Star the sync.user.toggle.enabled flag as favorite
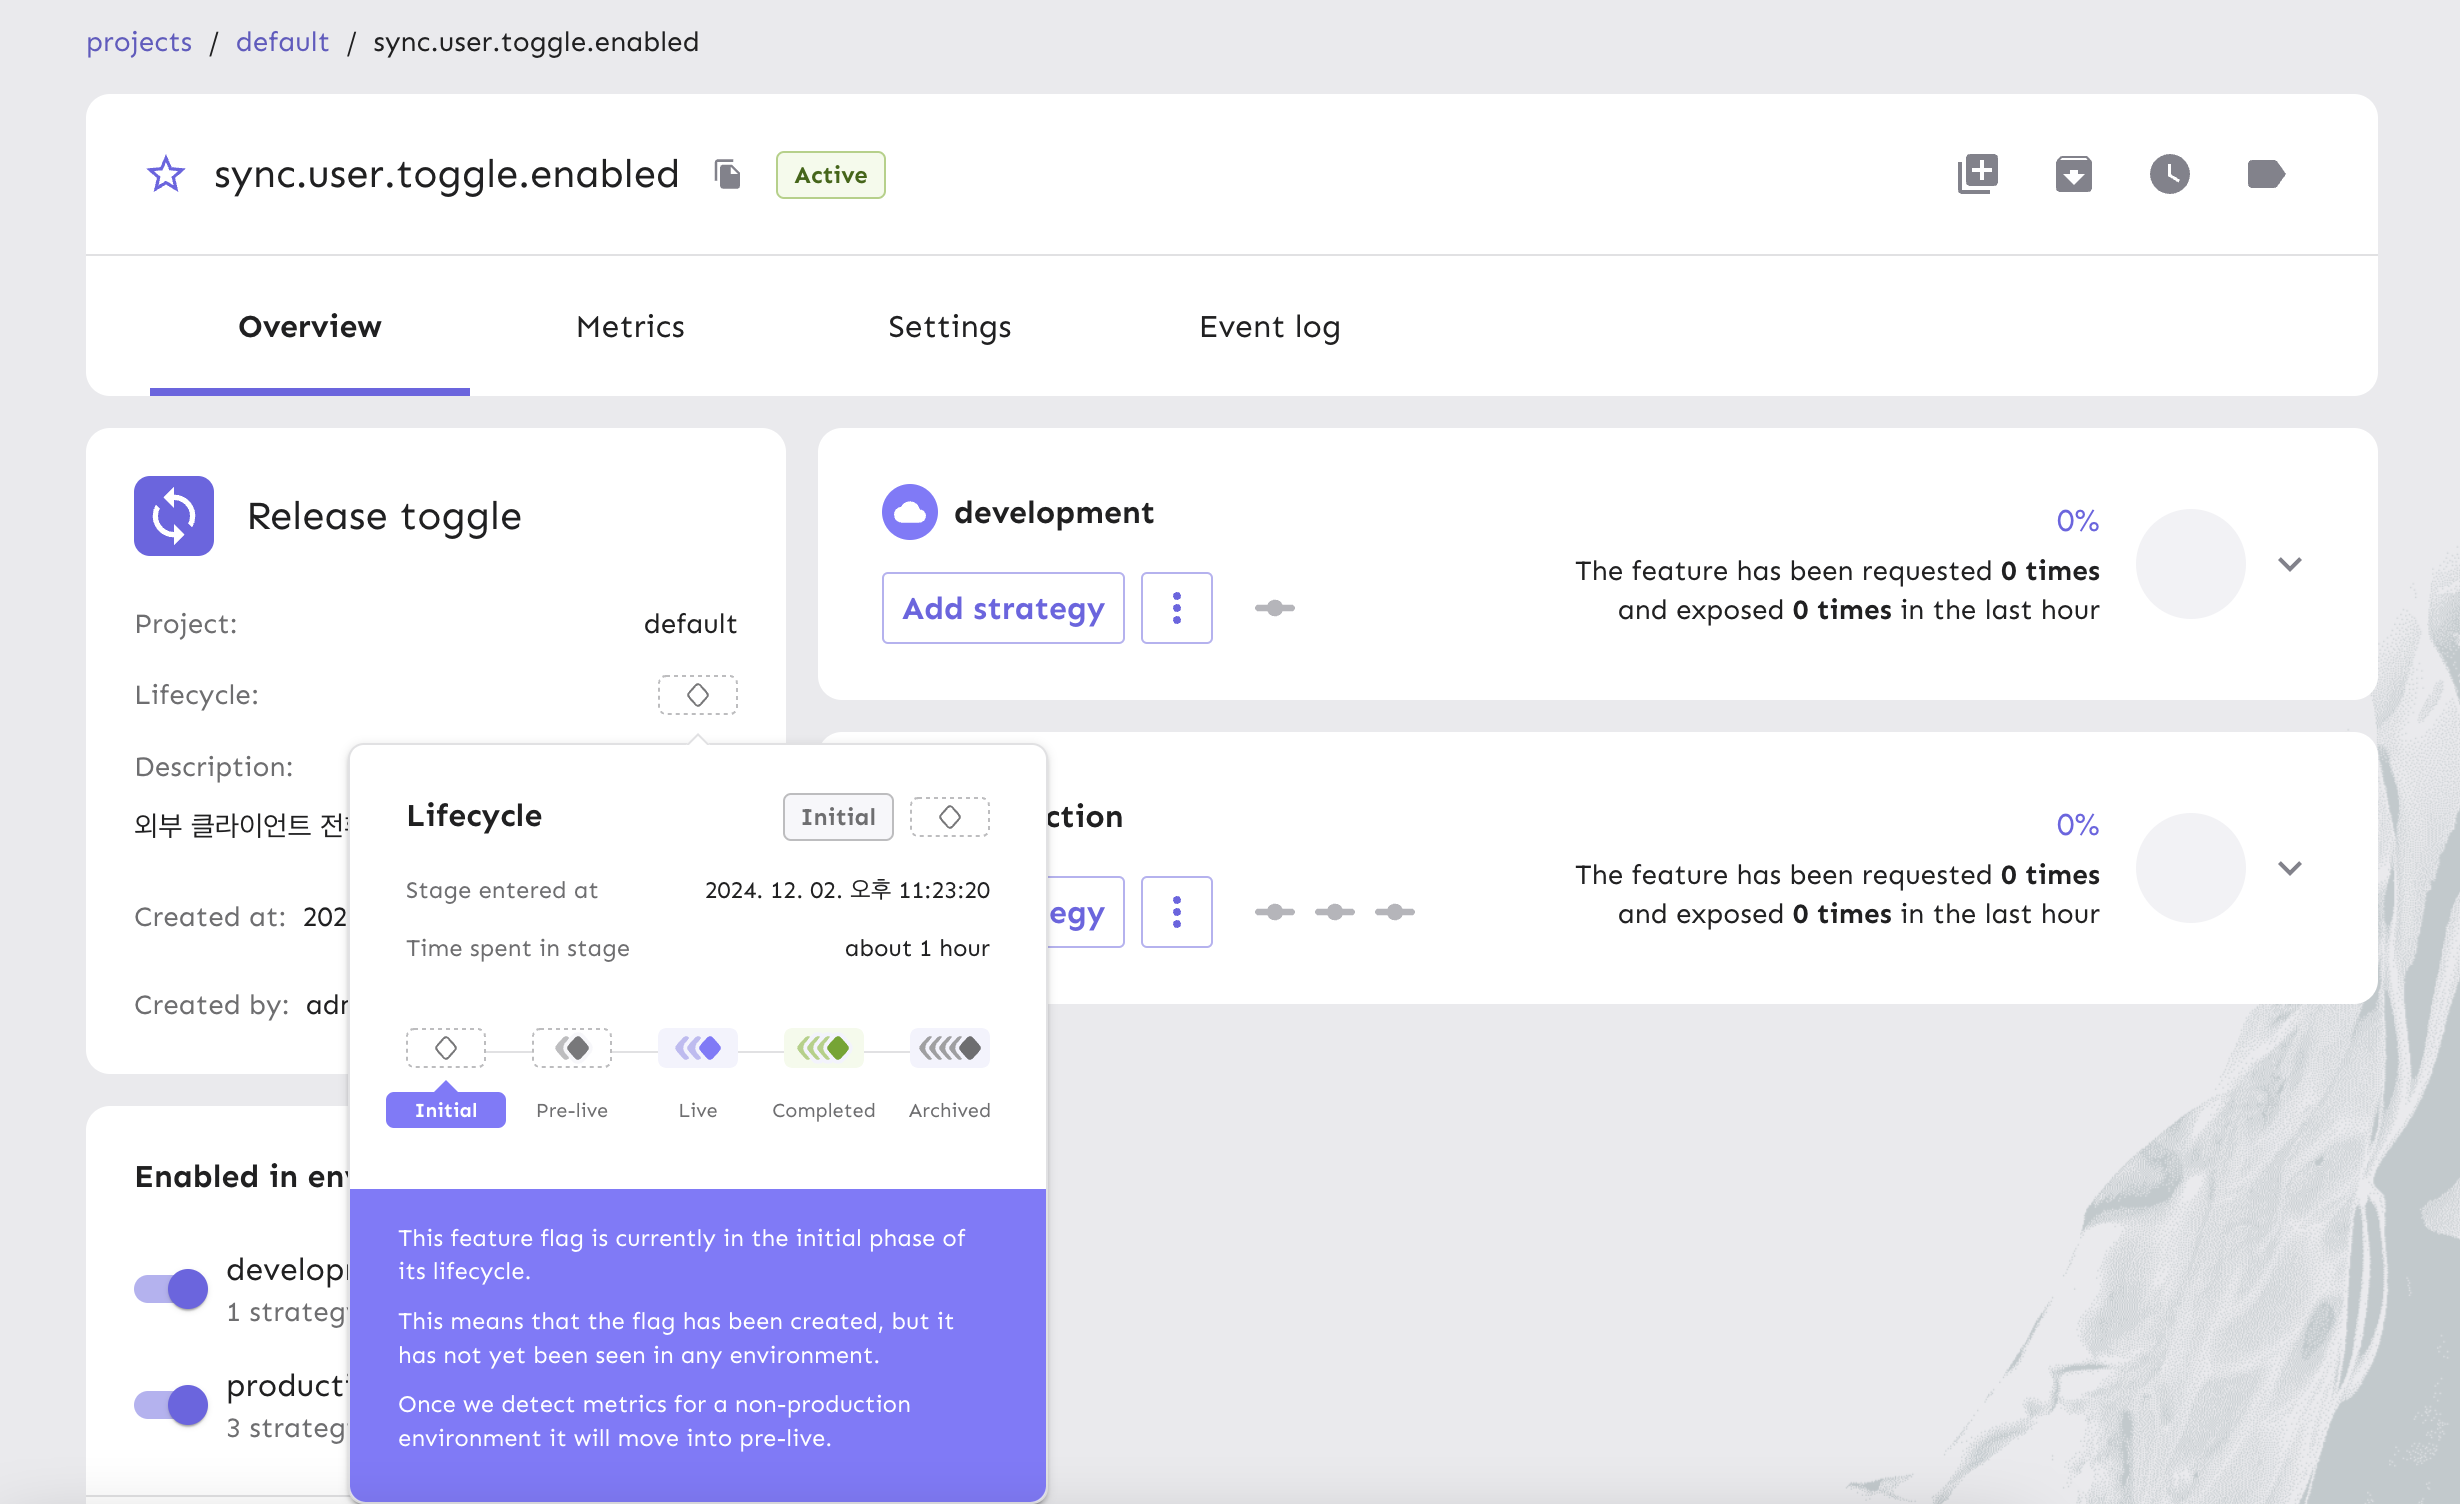 coord(166,174)
